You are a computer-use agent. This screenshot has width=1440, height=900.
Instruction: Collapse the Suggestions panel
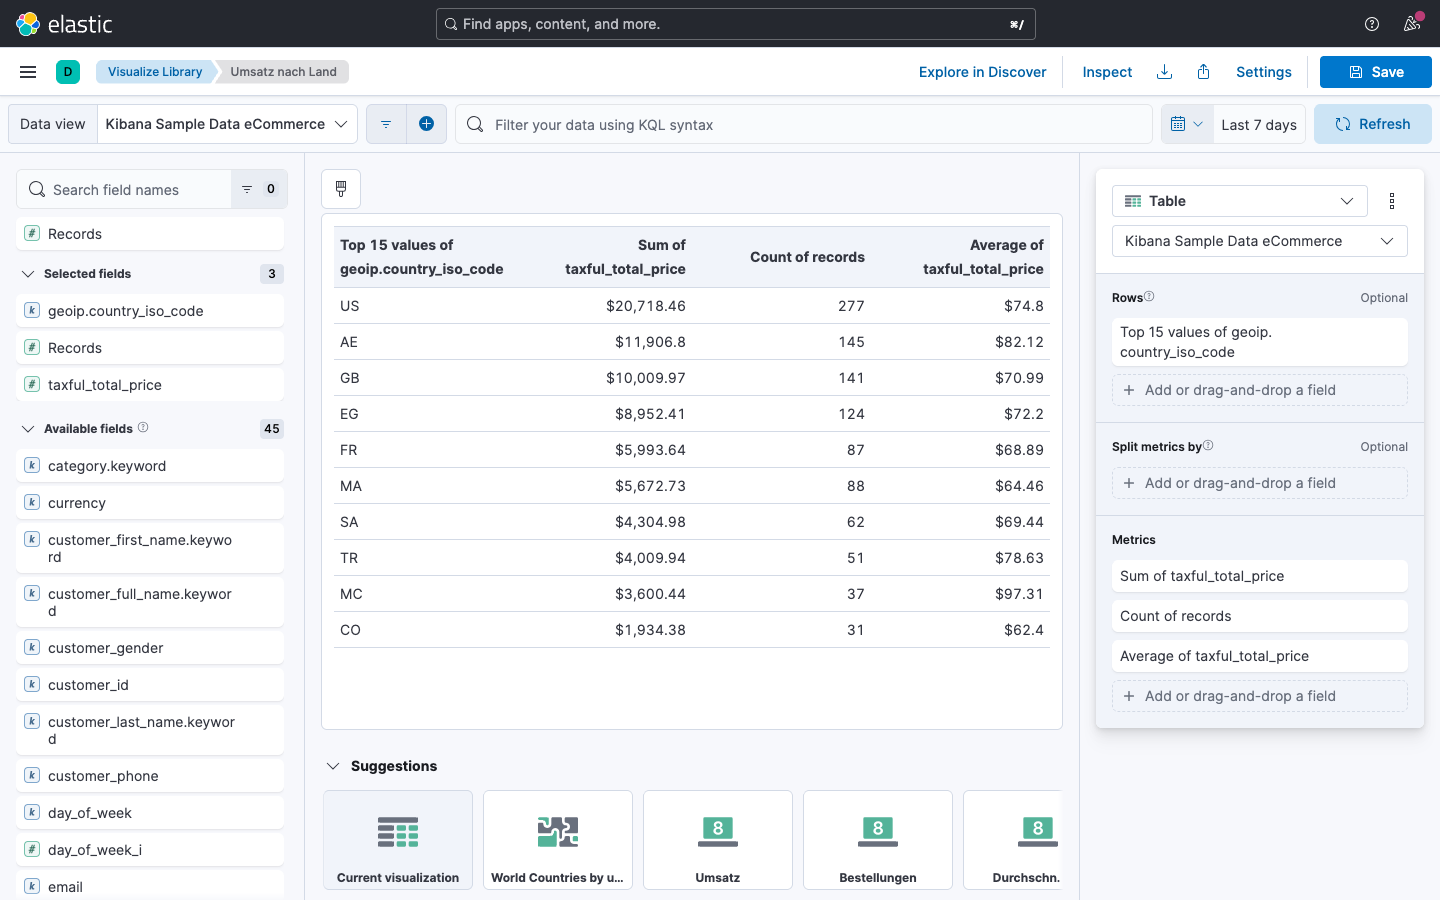333,766
